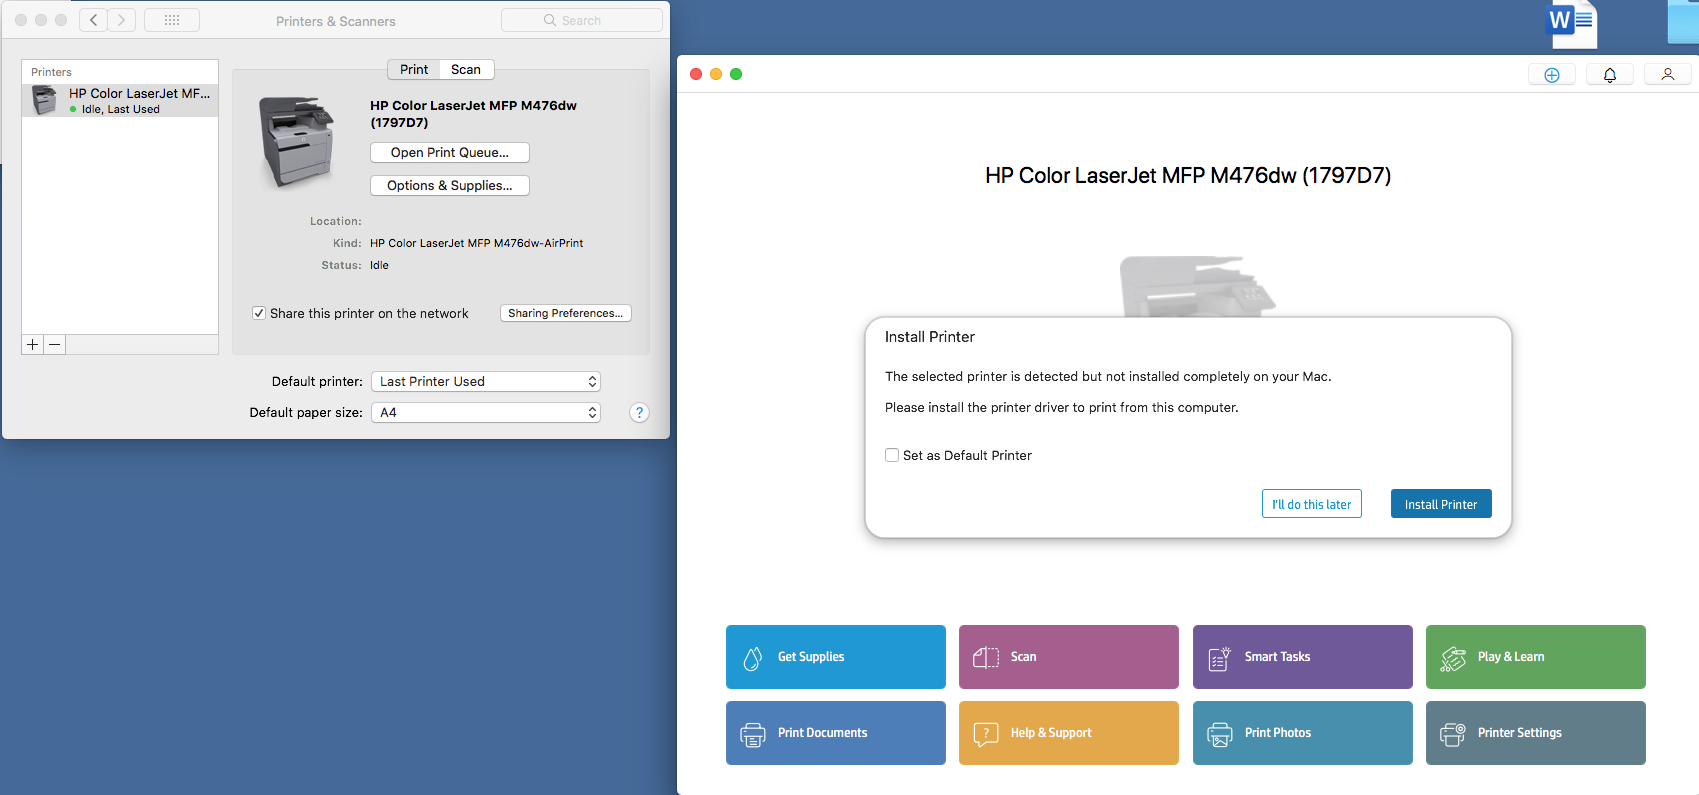Open Sharing Preferences
This screenshot has height=795, width=1699.
(566, 313)
